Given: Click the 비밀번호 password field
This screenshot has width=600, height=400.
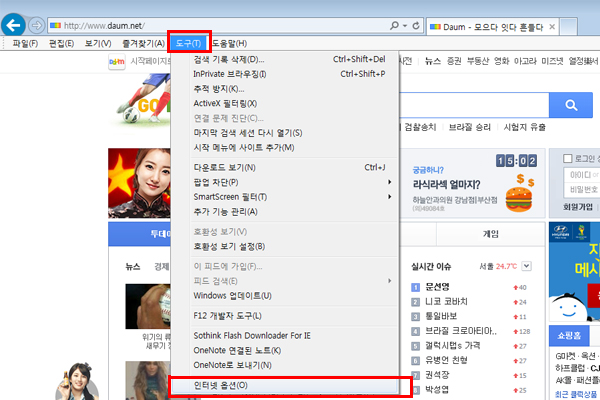Looking at the screenshot, I should click(582, 189).
